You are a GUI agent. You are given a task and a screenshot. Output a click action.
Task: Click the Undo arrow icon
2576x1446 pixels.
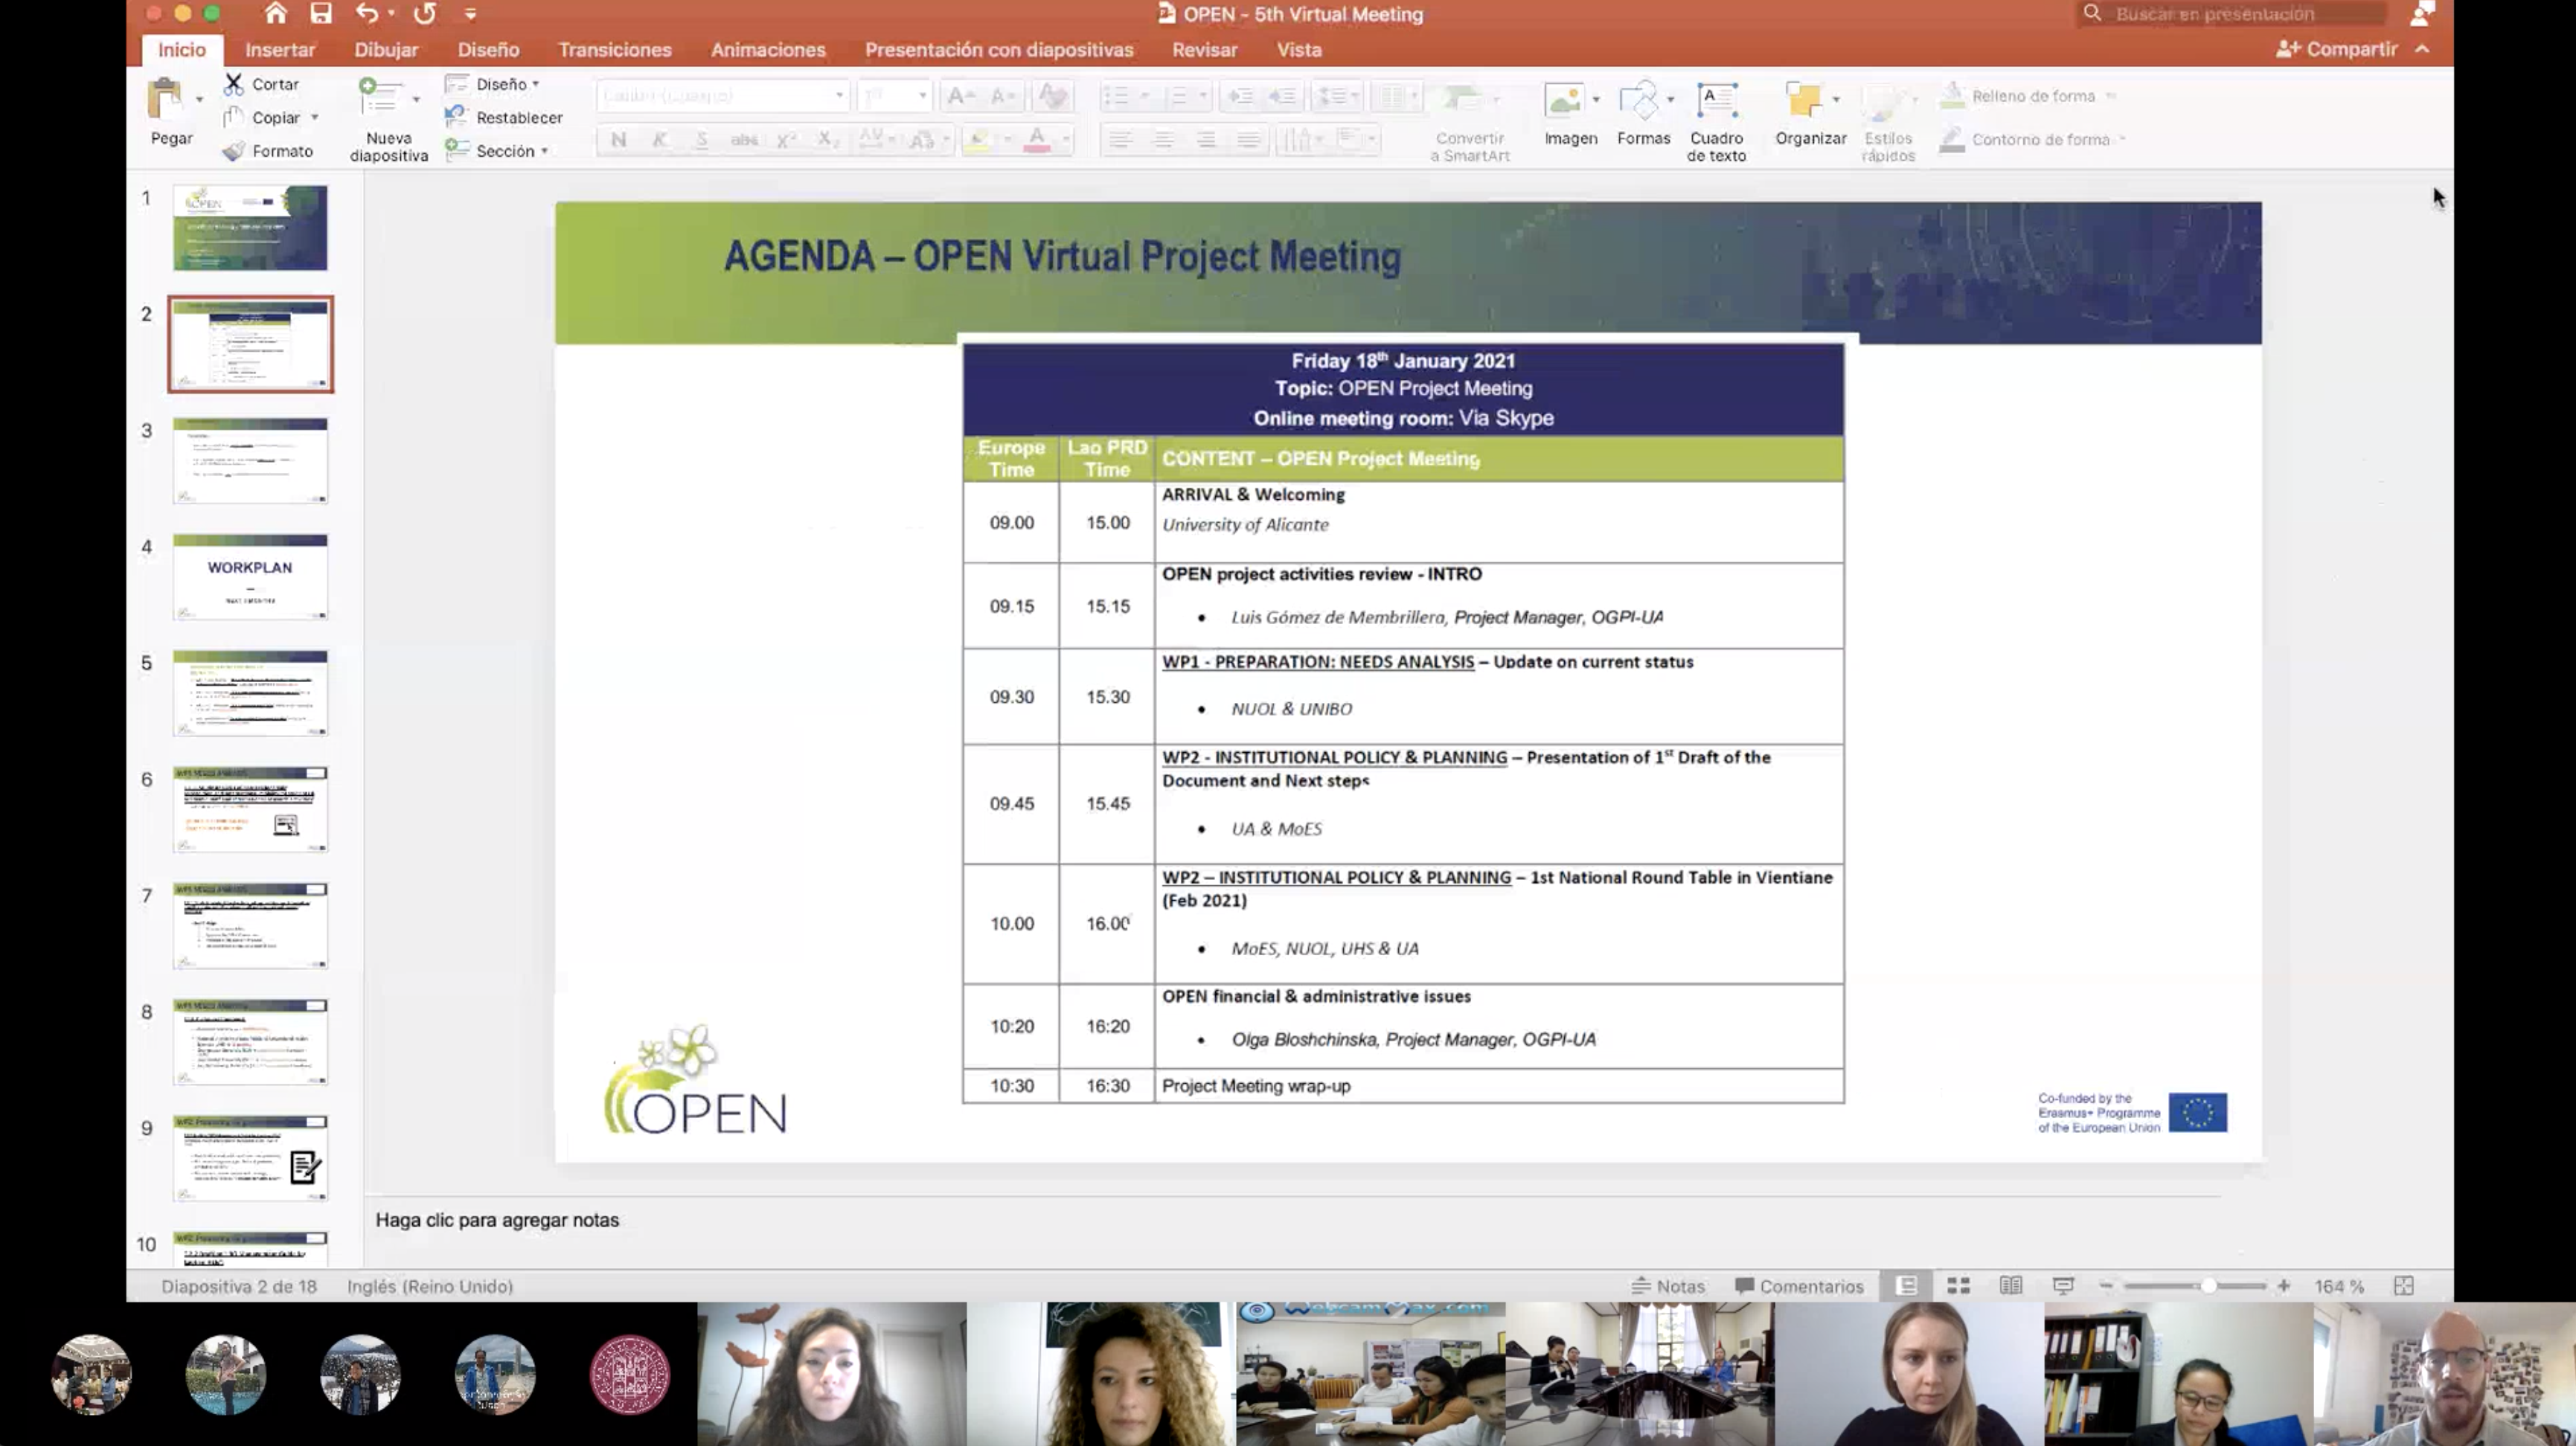tap(366, 14)
